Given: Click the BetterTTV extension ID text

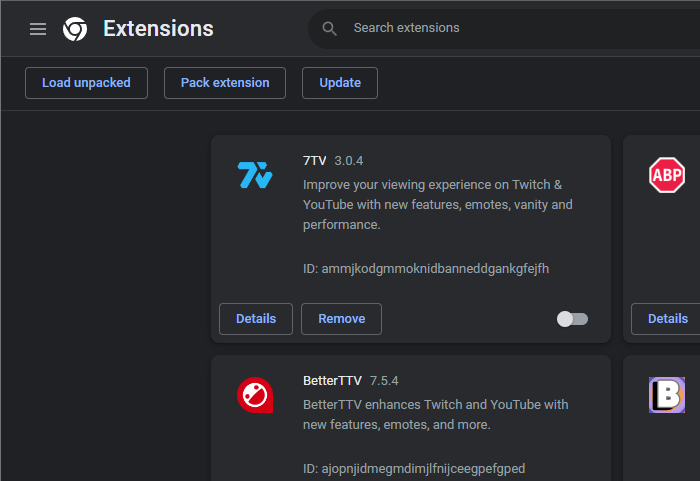Looking at the screenshot, I should (x=414, y=469).
